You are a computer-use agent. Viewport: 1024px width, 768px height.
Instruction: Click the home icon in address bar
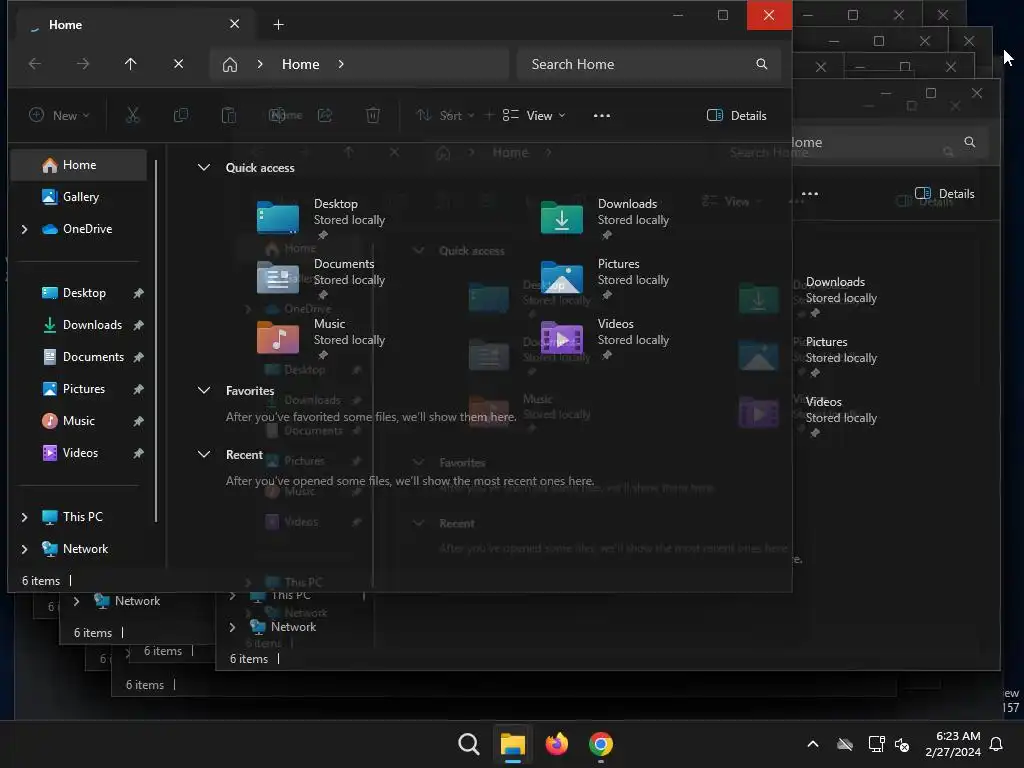coord(230,64)
